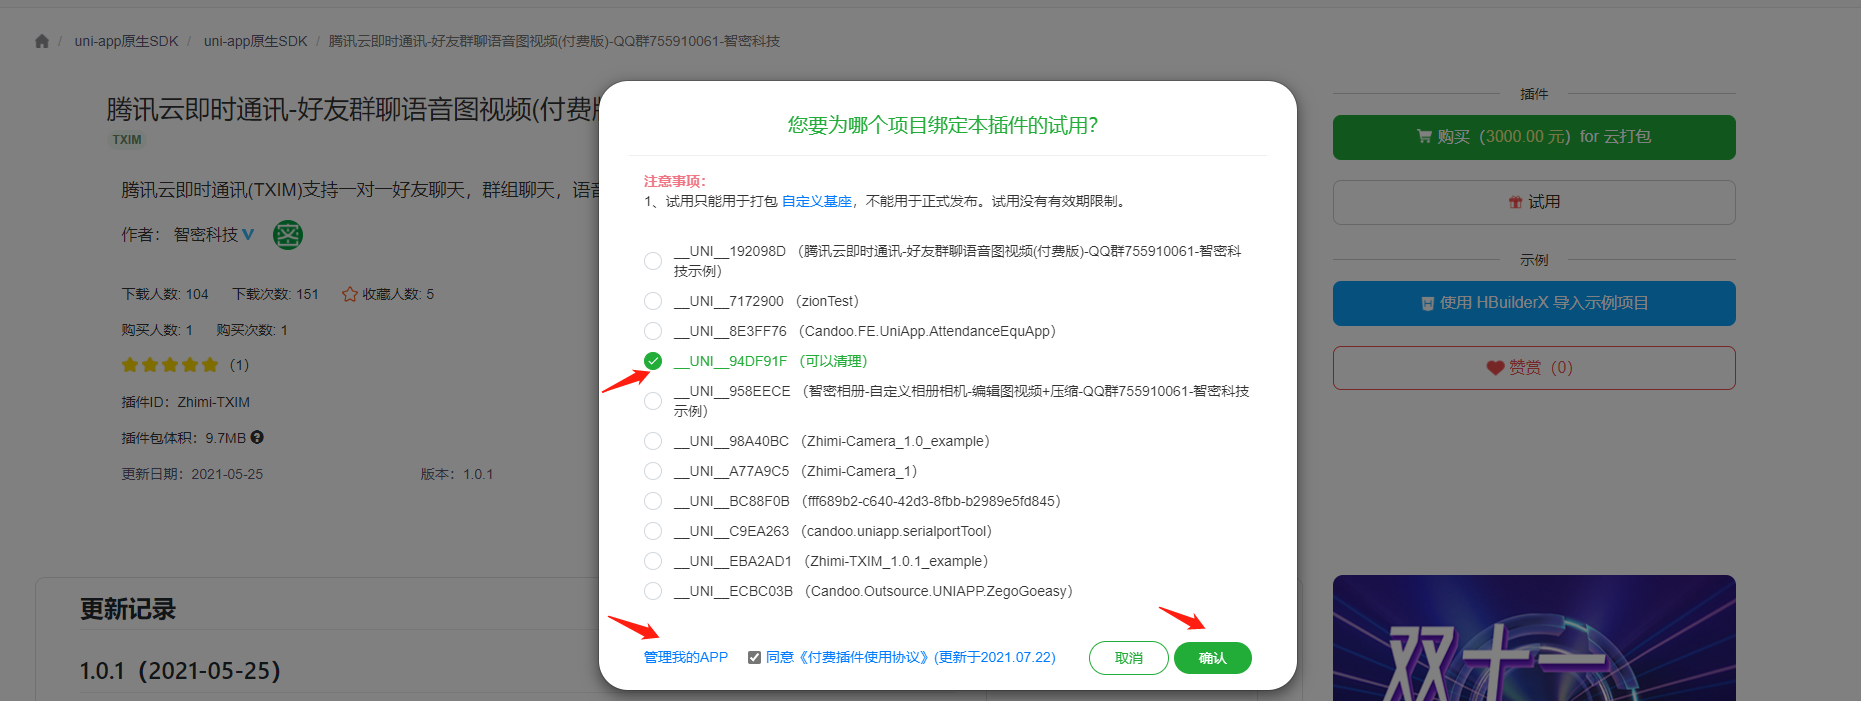Select the __UNI__7172900 zionTest radio
Image resolution: width=1861 pixels, height=701 pixels.
coord(653,301)
